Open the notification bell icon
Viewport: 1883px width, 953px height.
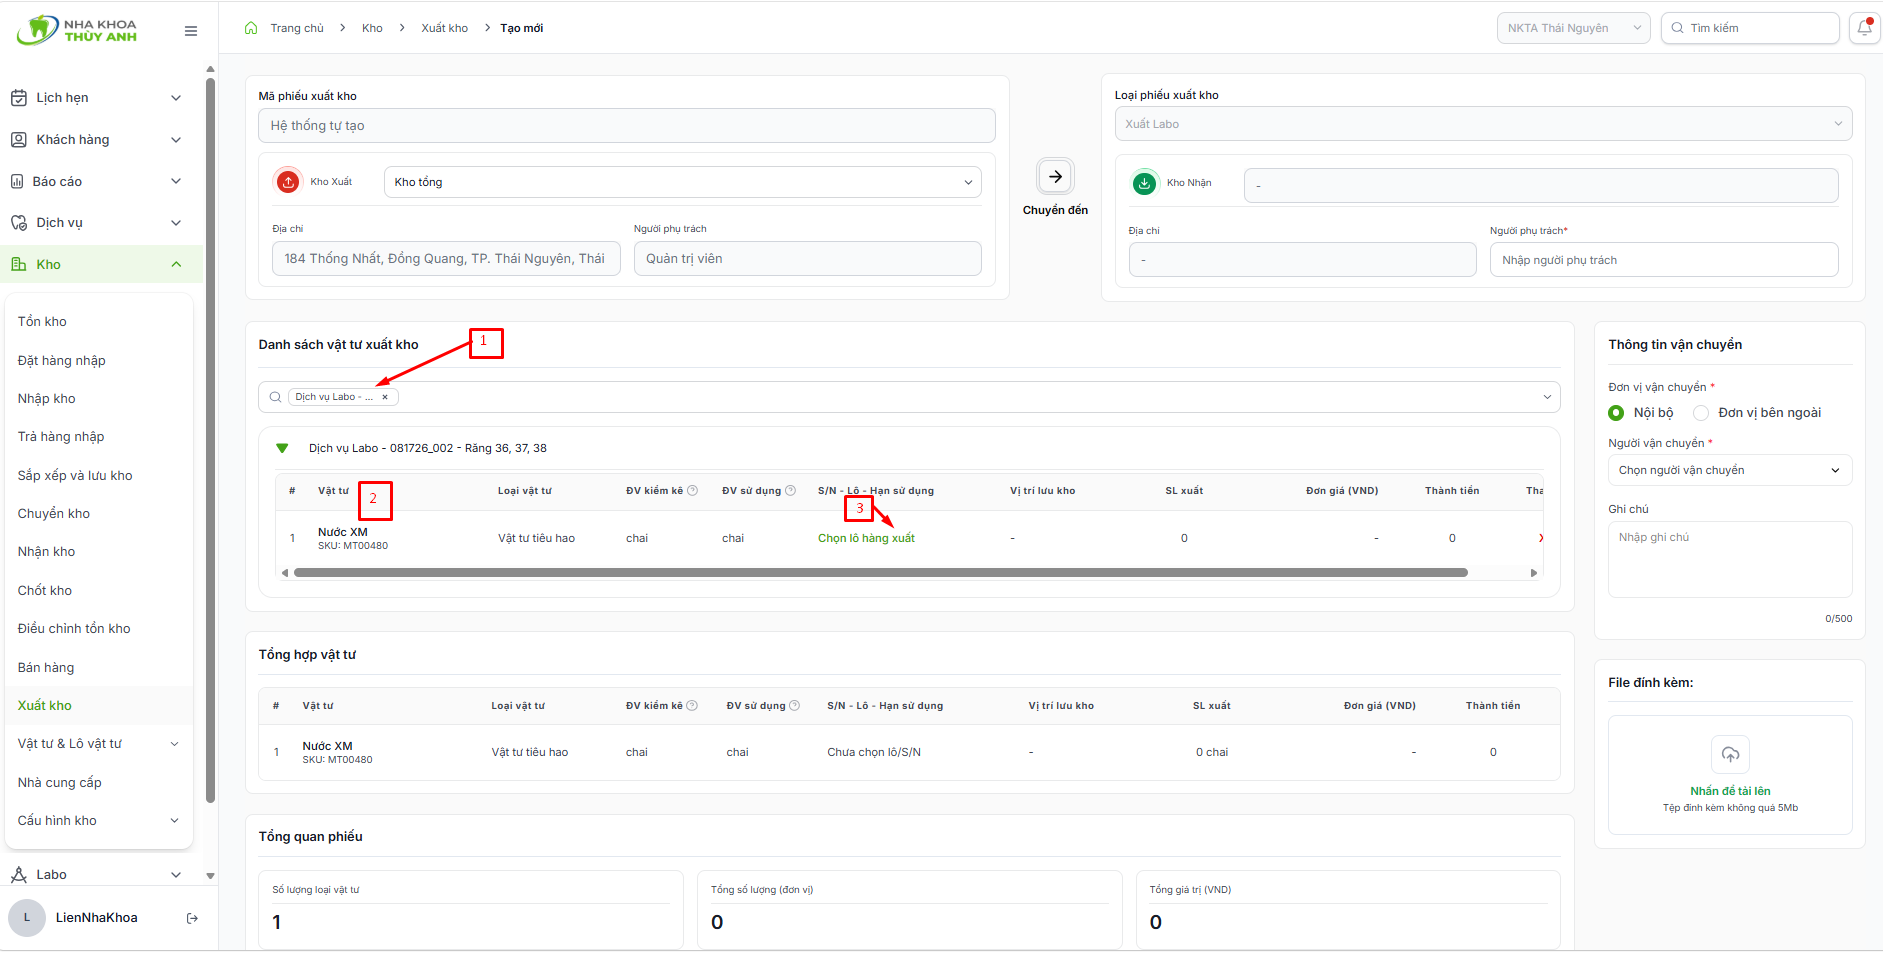click(x=1865, y=28)
